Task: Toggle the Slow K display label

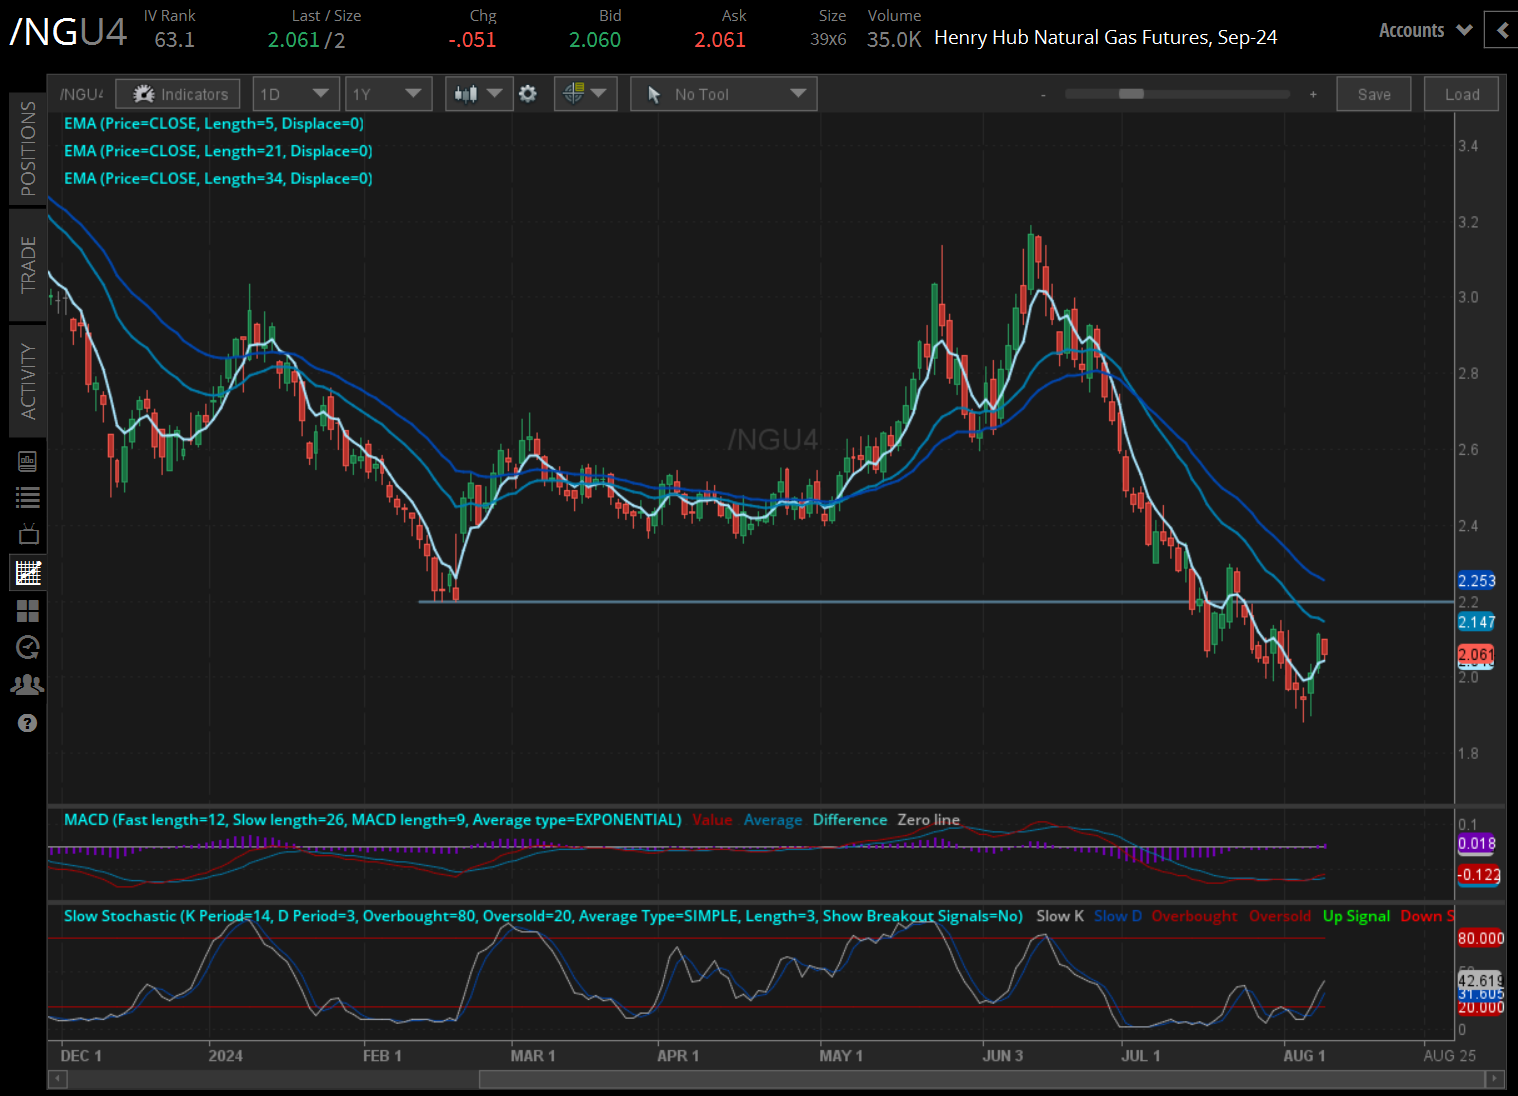Action: [1060, 915]
